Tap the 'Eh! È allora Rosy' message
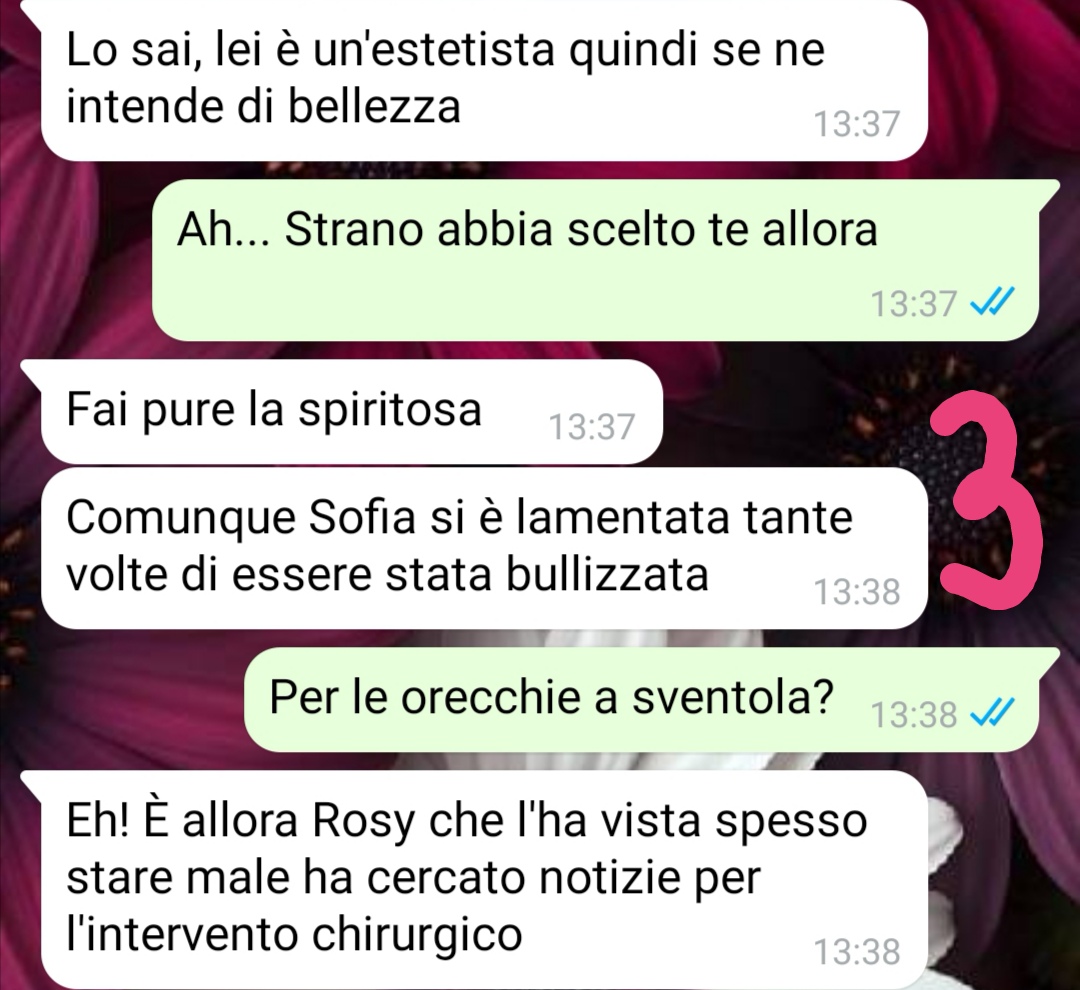1080x990 pixels. point(484,879)
